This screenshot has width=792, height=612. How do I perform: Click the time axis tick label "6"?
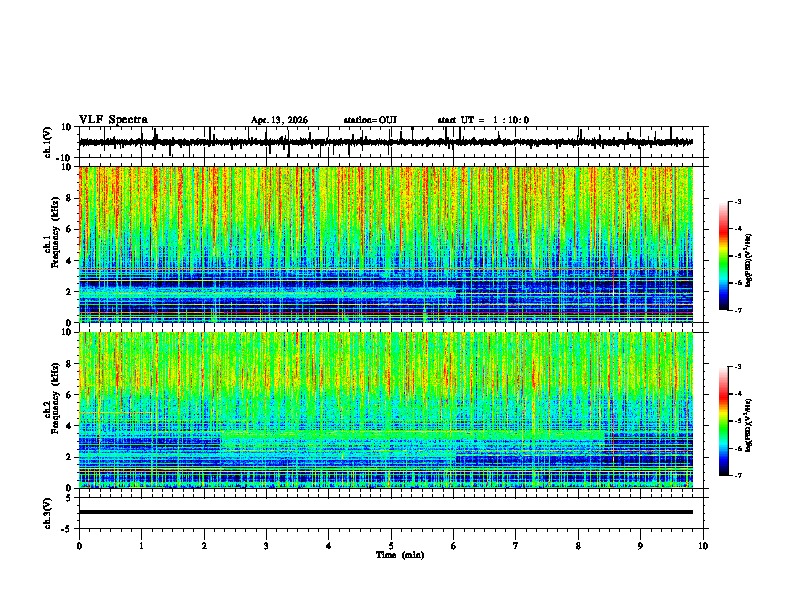point(454,546)
